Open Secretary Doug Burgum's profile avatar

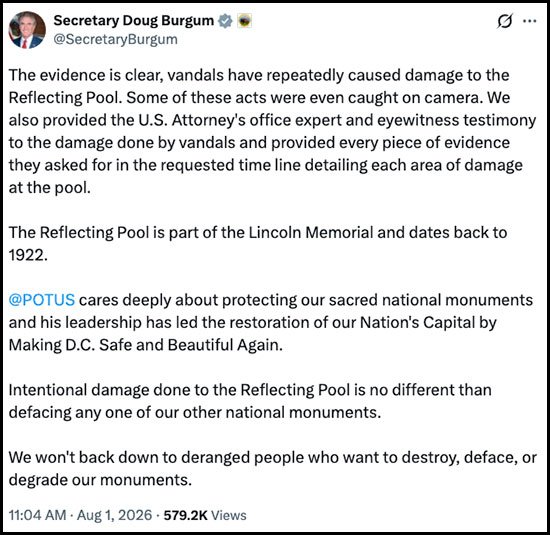pyautogui.click(x=27, y=30)
